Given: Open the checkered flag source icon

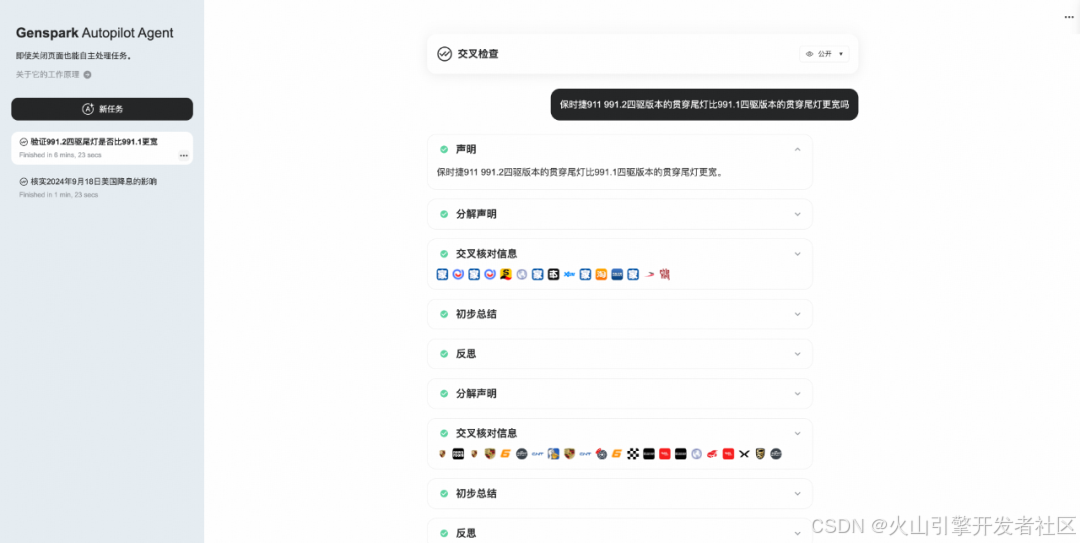Looking at the screenshot, I should point(633,454).
